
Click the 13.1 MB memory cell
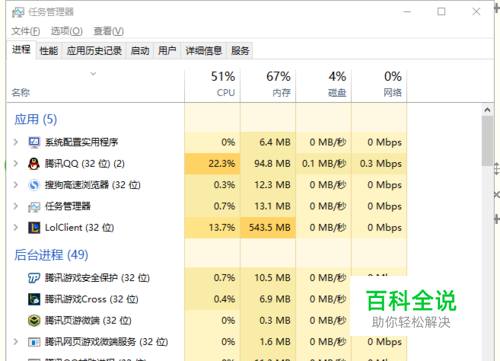click(268, 206)
